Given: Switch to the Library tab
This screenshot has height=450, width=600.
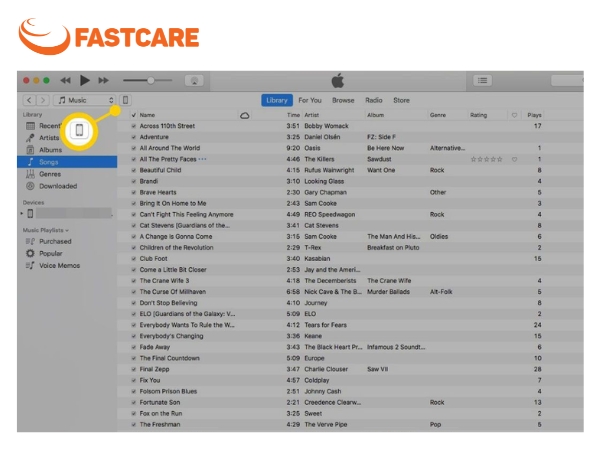Looking at the screenshot, I should 277,100.
